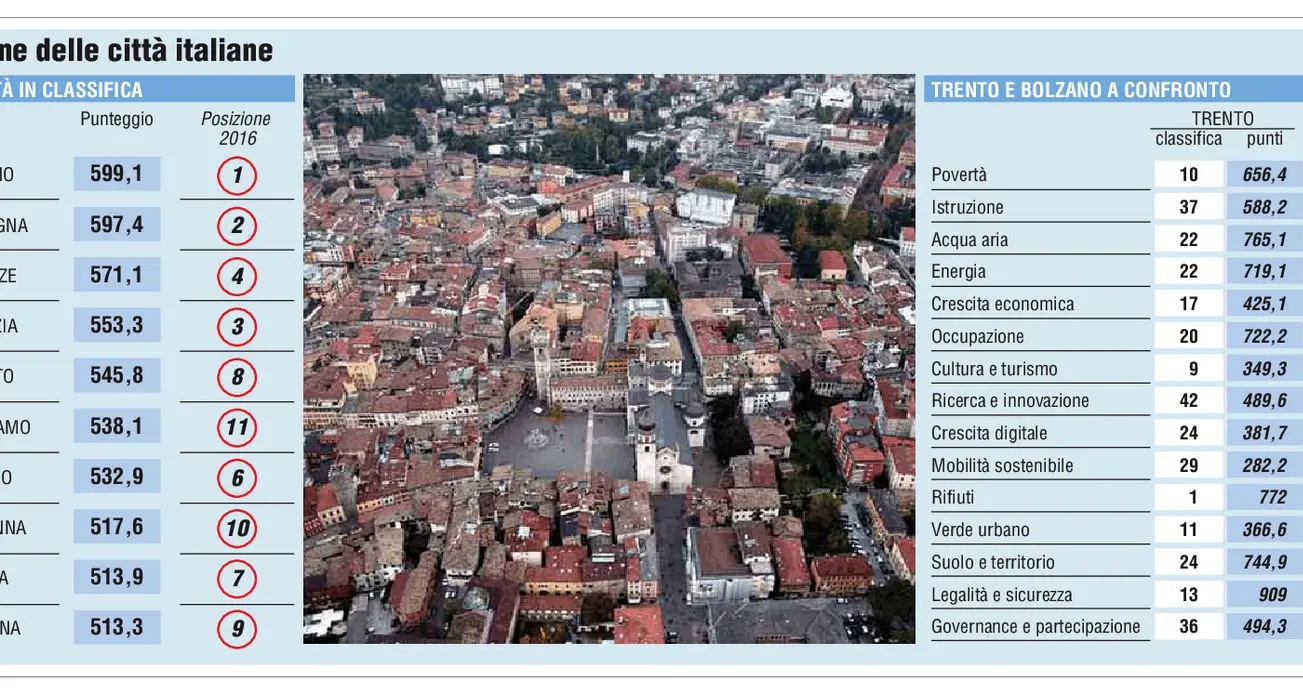This screenshot has height=697, width=1303.
Task: Select the 'Crescita digitale' row label
Action: coord(989,433)
